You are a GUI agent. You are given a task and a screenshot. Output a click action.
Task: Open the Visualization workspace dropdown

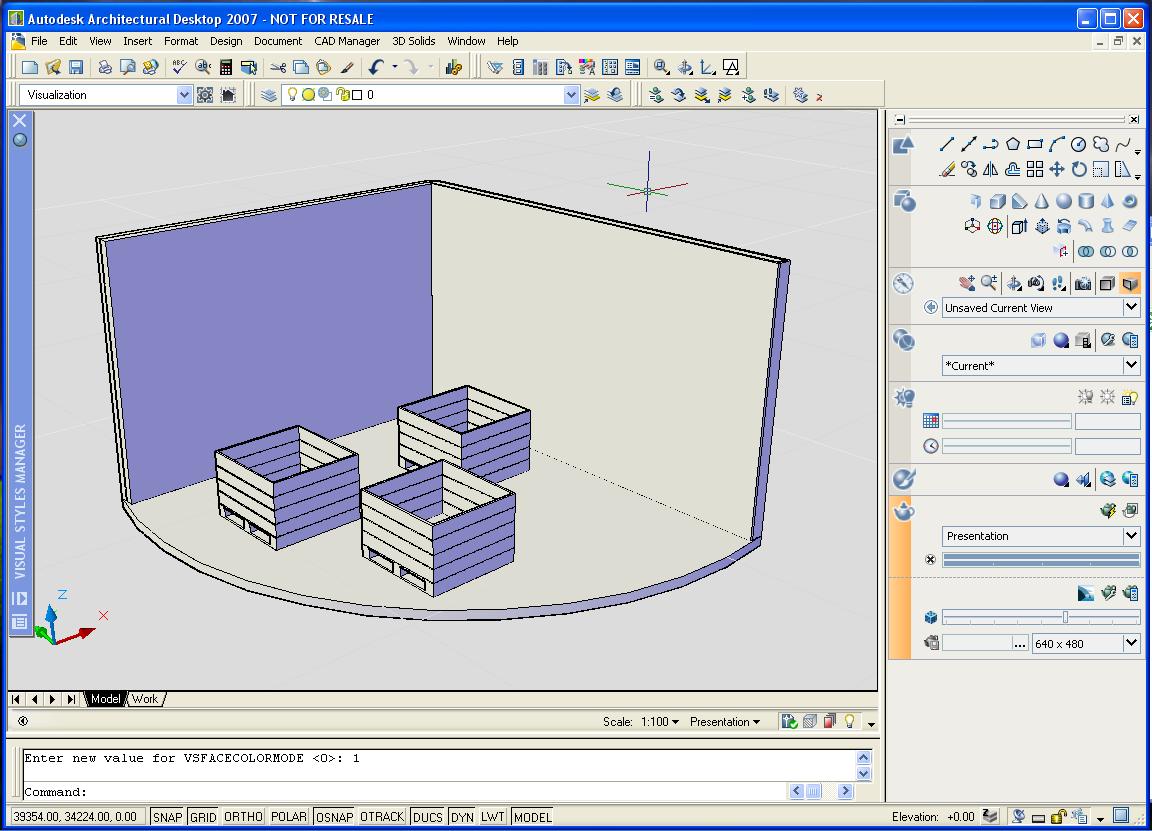184,95
